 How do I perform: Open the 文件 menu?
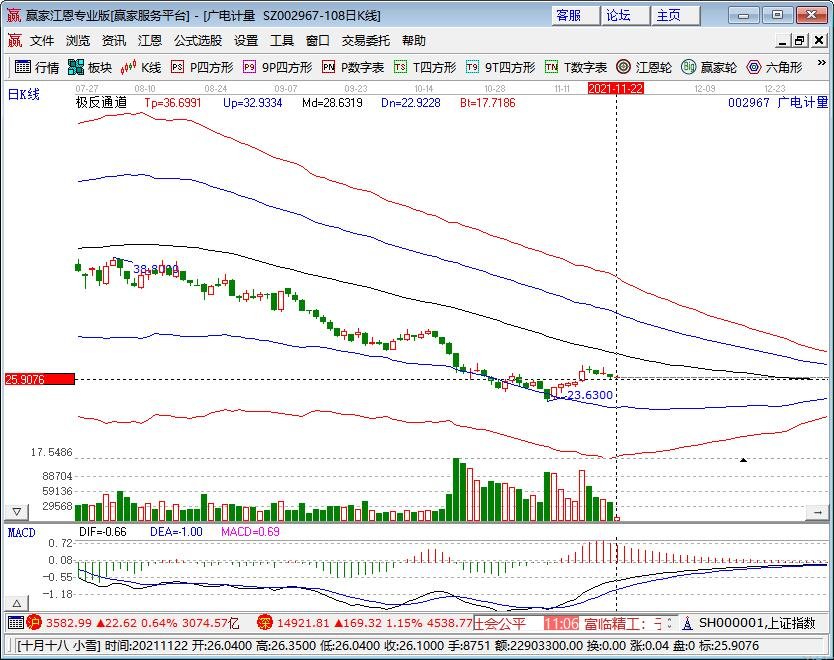click(x=42, y=40)
